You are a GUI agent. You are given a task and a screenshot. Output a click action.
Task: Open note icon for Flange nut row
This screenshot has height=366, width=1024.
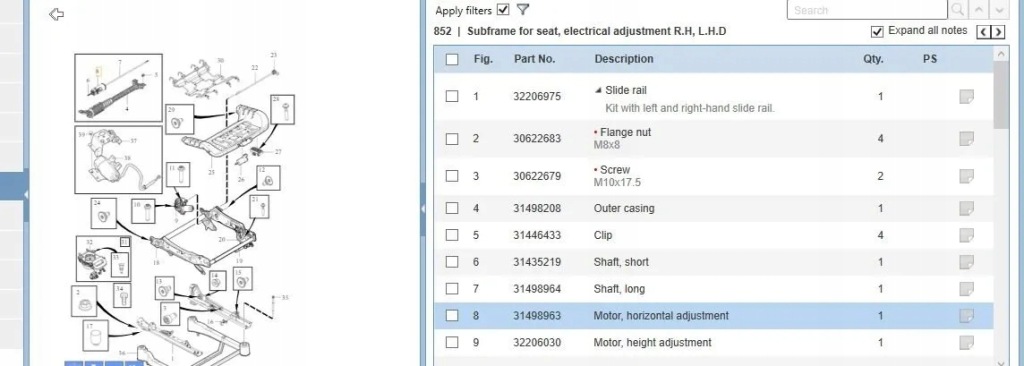[x=967, y=139]
